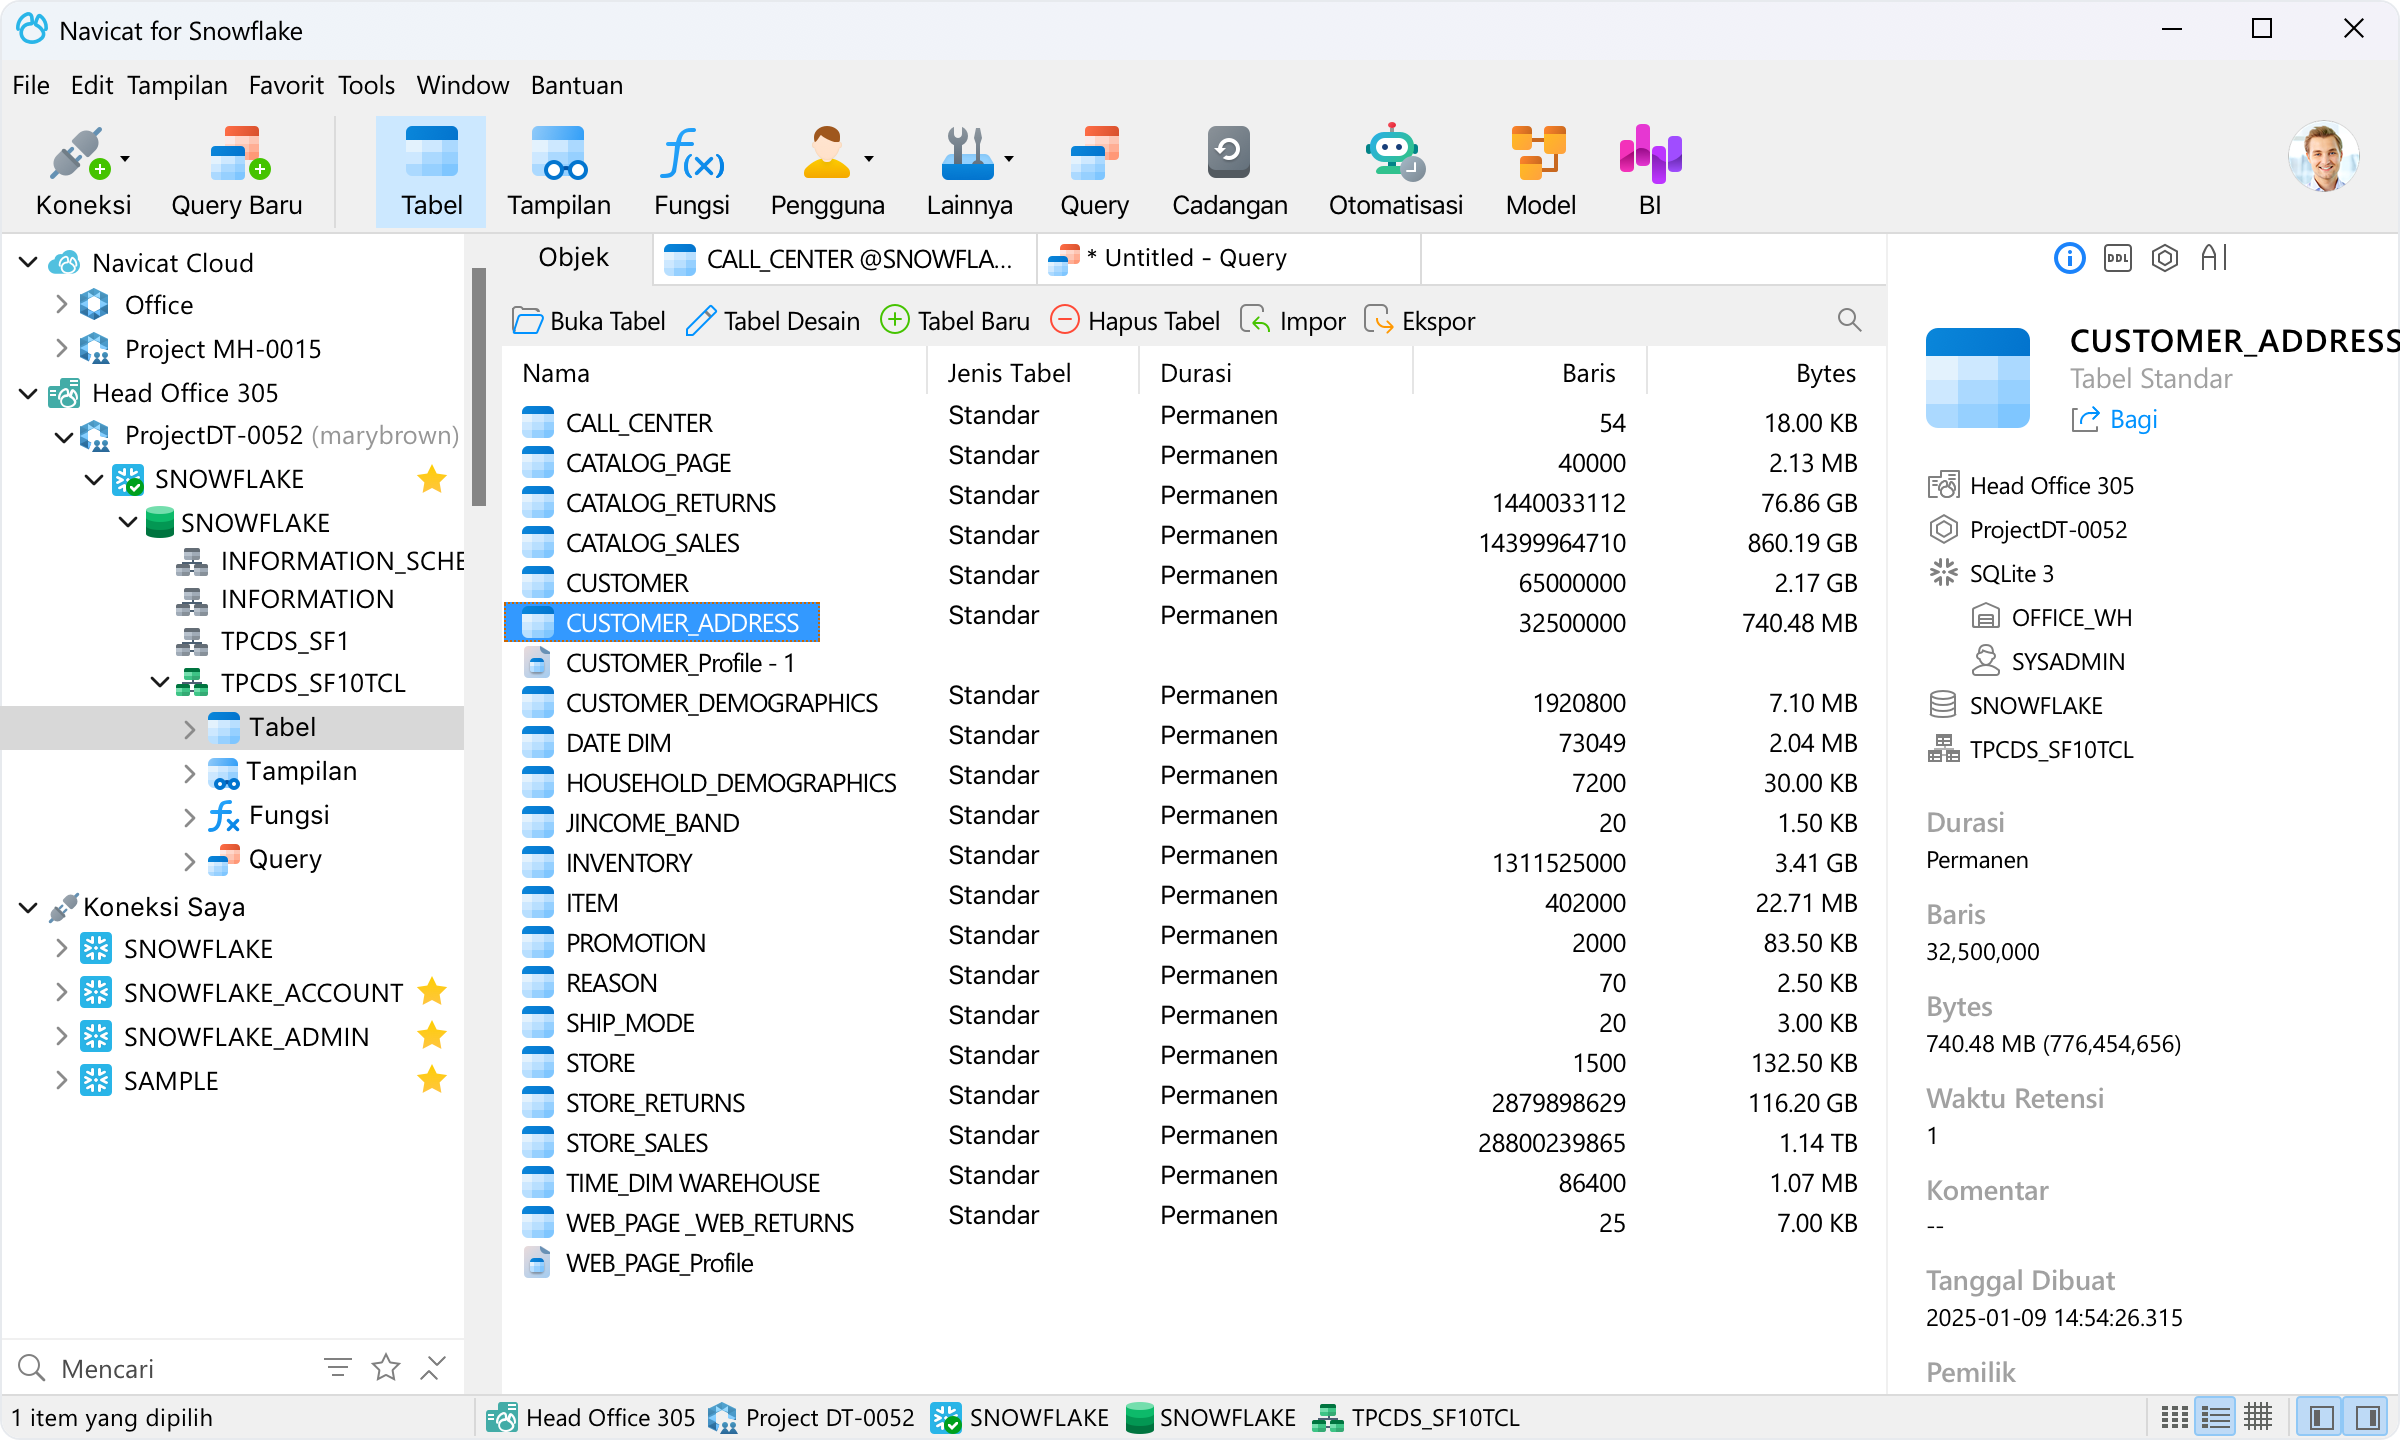
Task: Toggle favorite star on SAMPLE connection
Action: [x=432, y=1080]
